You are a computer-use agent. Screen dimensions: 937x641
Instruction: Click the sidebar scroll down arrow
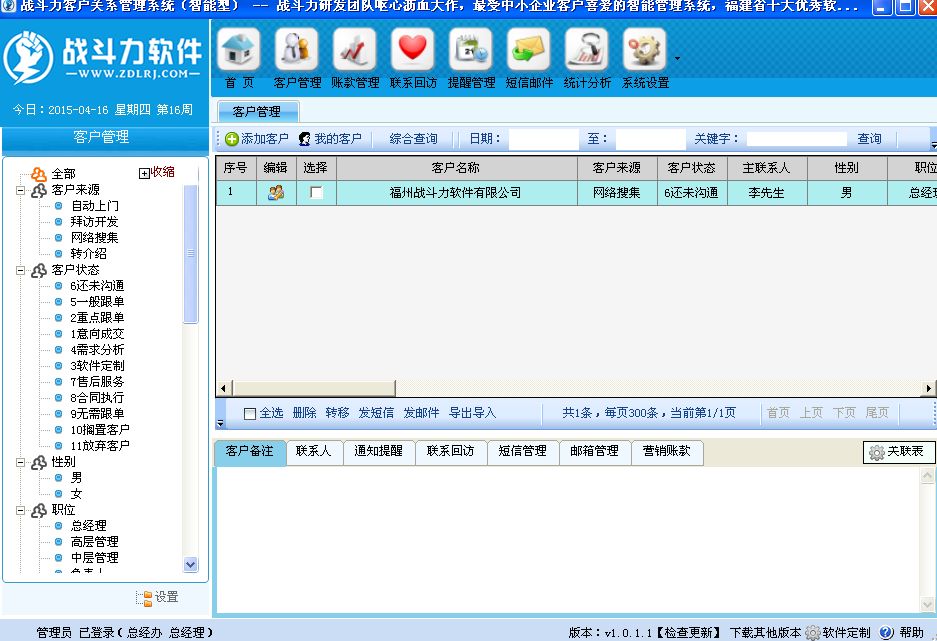pyautogui.click(x=191, y=564)
